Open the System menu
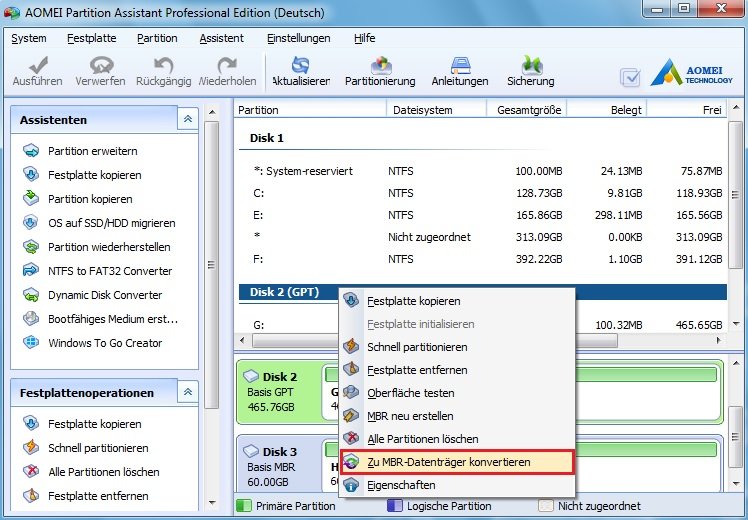The width and height of the screenshot is (748, 520). point(29,38)
